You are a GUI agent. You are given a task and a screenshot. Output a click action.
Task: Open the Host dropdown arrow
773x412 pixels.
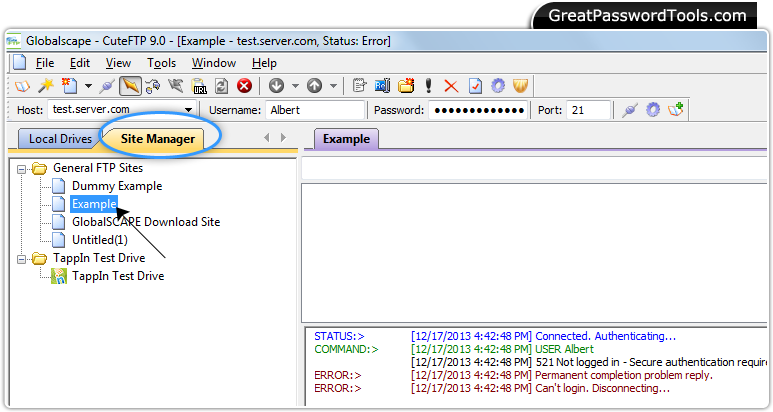pos(188,110)
